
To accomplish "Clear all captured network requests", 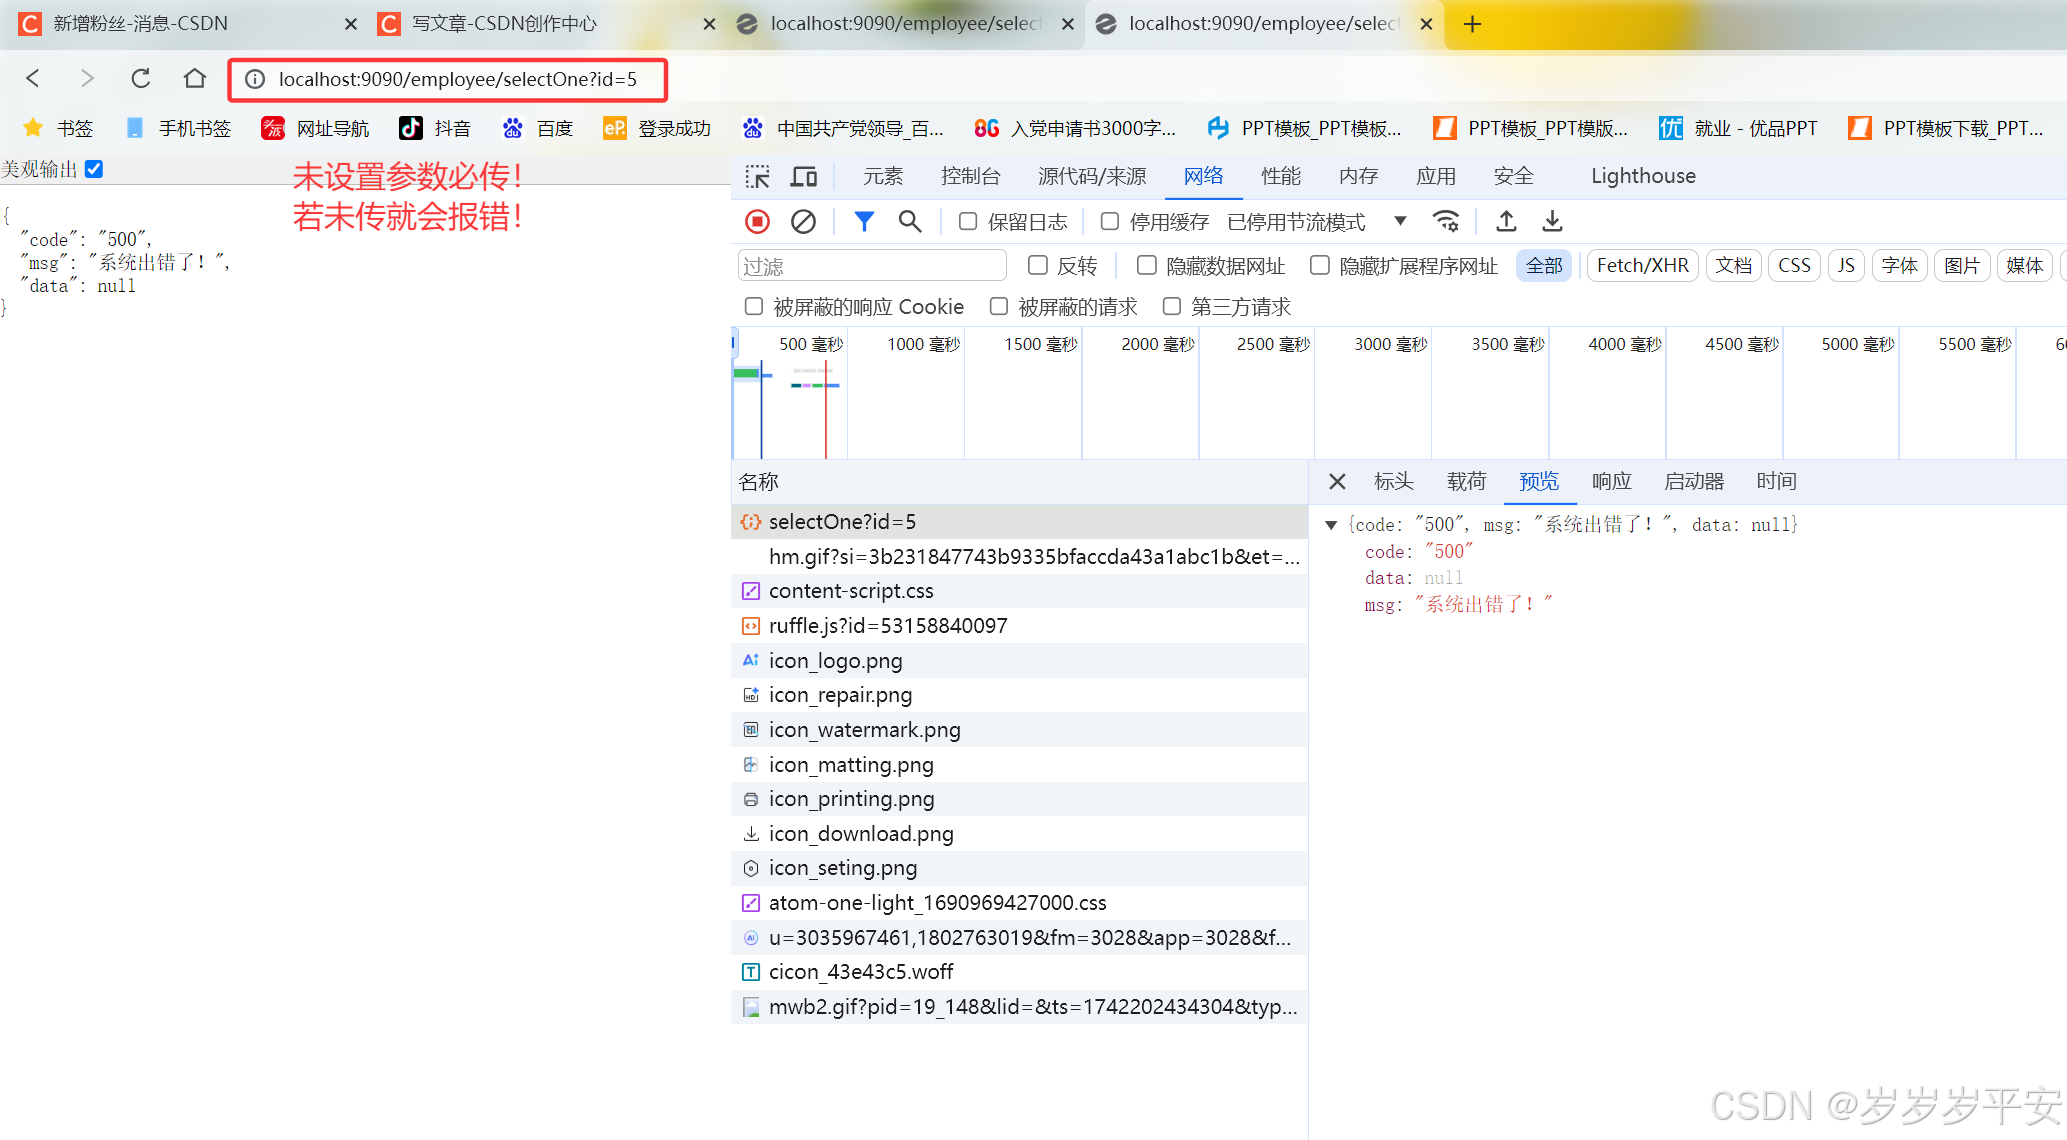I will 804,221.
